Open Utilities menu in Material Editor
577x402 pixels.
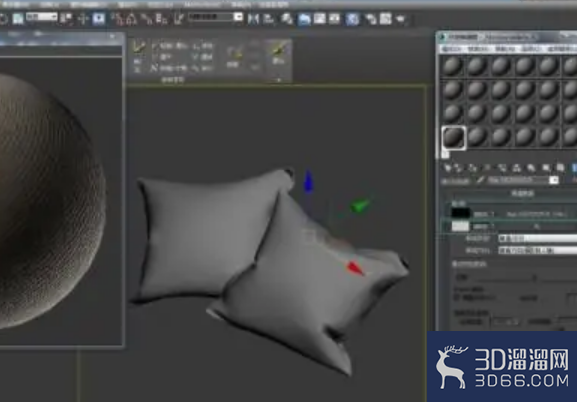click(562, 49)
